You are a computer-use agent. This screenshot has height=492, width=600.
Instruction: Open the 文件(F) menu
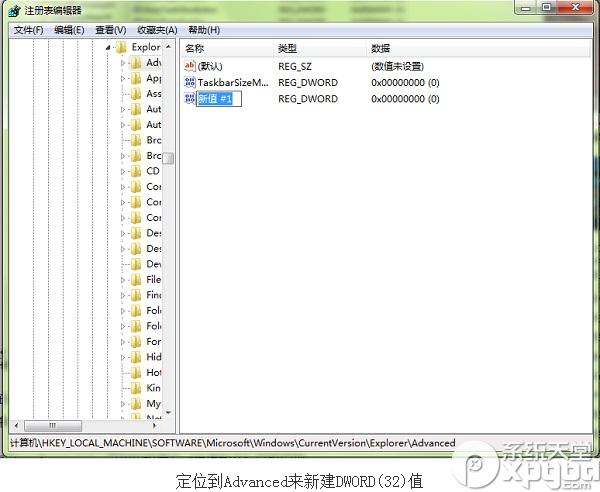coord(28,30)
